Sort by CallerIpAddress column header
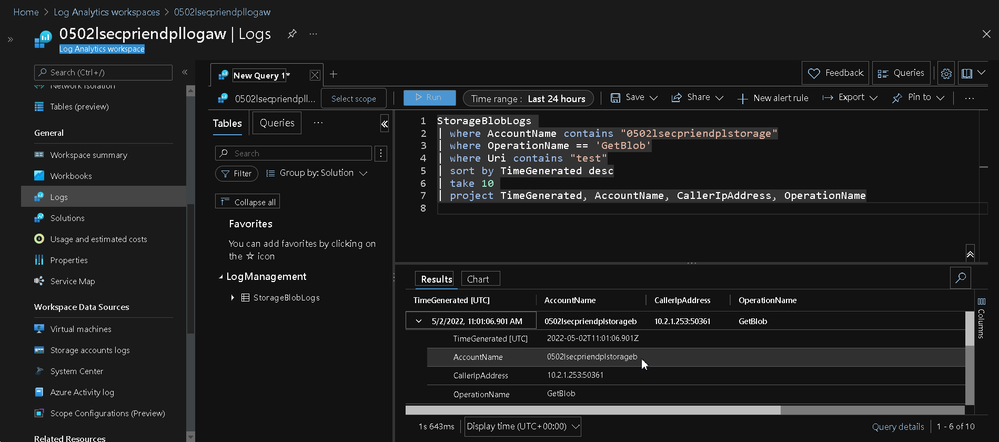 click(682, 300)
